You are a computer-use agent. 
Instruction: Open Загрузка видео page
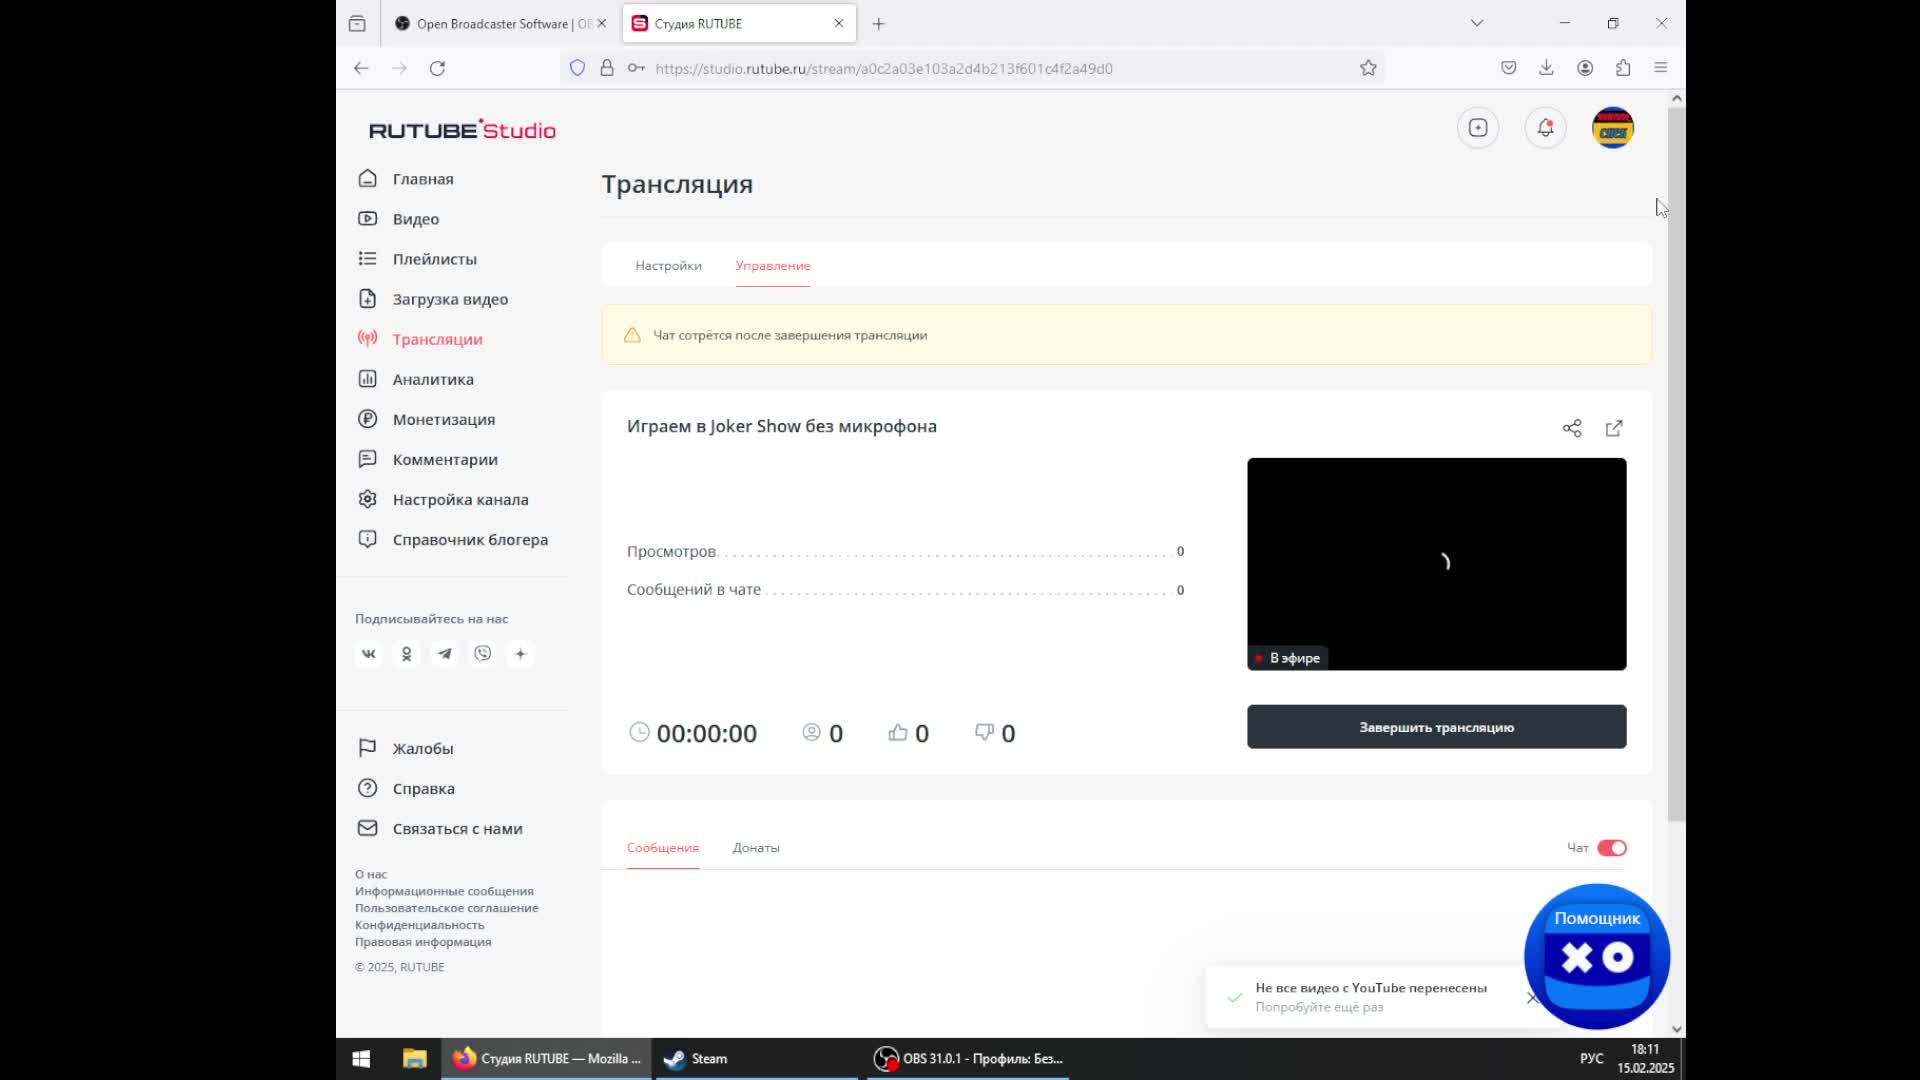click(x=433, y=299)
